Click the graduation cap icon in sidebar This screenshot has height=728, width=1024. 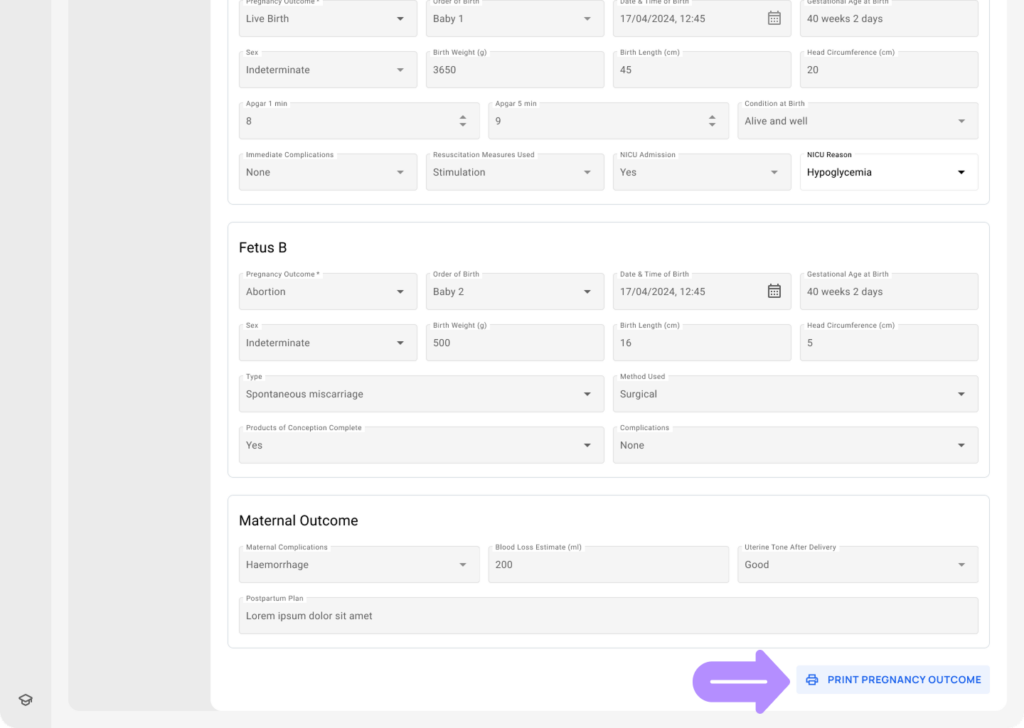coord(26,700)
